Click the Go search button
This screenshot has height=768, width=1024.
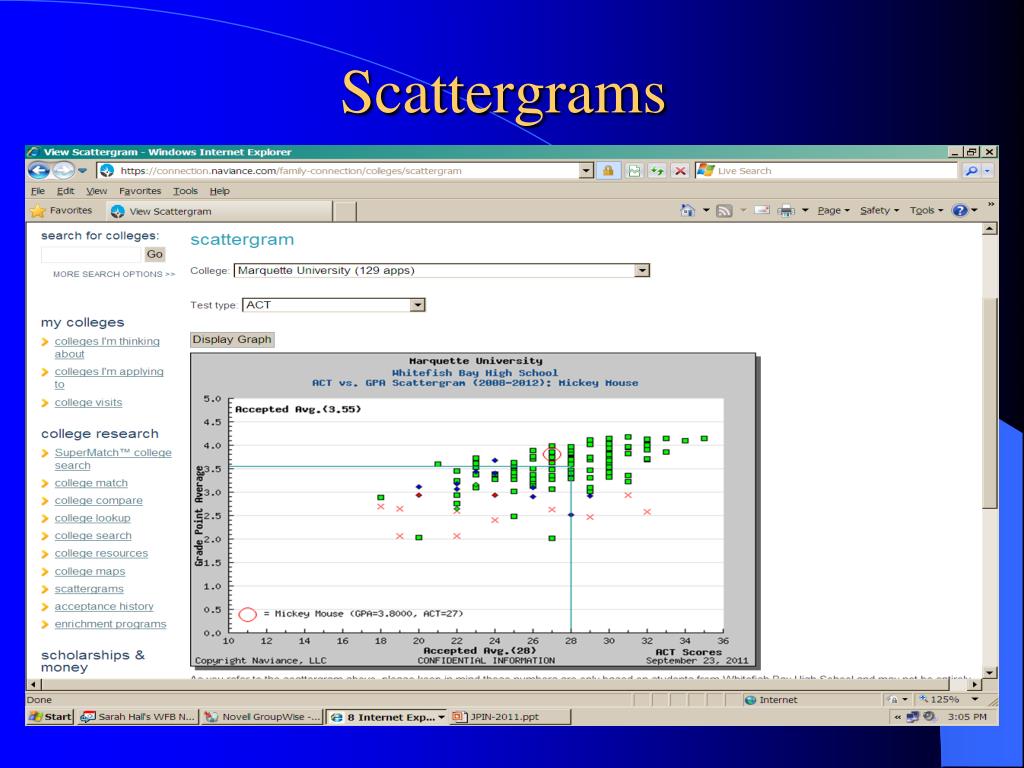click(x=155, y=255)
